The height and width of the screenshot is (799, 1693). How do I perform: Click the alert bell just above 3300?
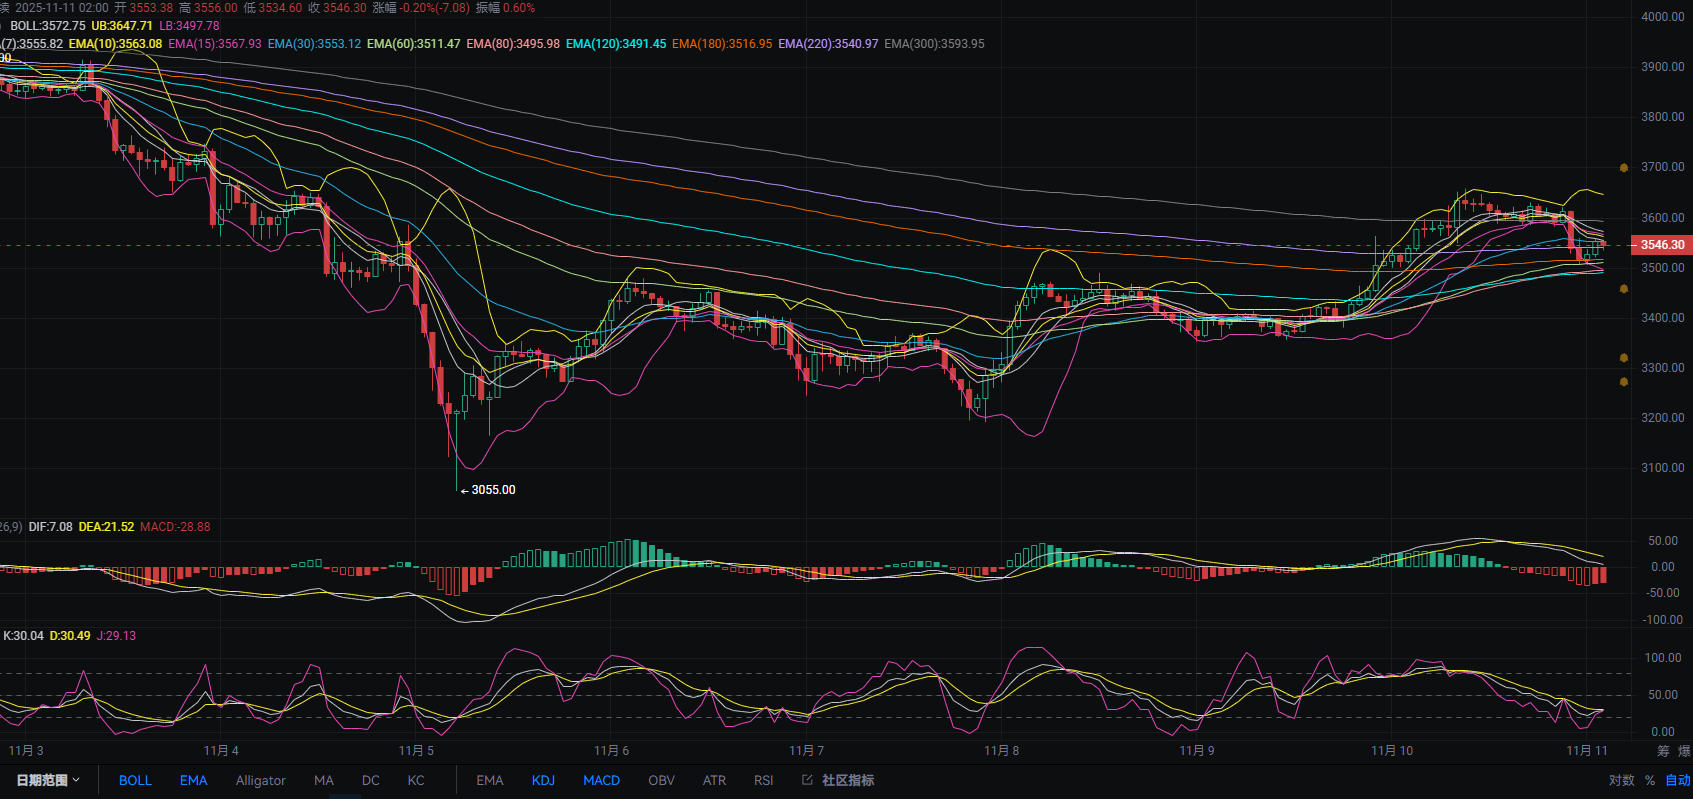(1624, 357)
